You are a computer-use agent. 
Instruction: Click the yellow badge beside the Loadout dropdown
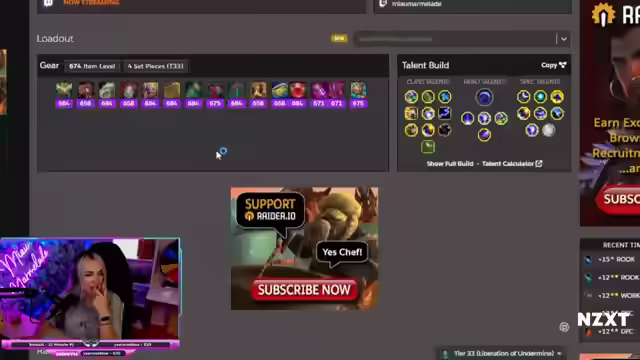coord(339,38)
